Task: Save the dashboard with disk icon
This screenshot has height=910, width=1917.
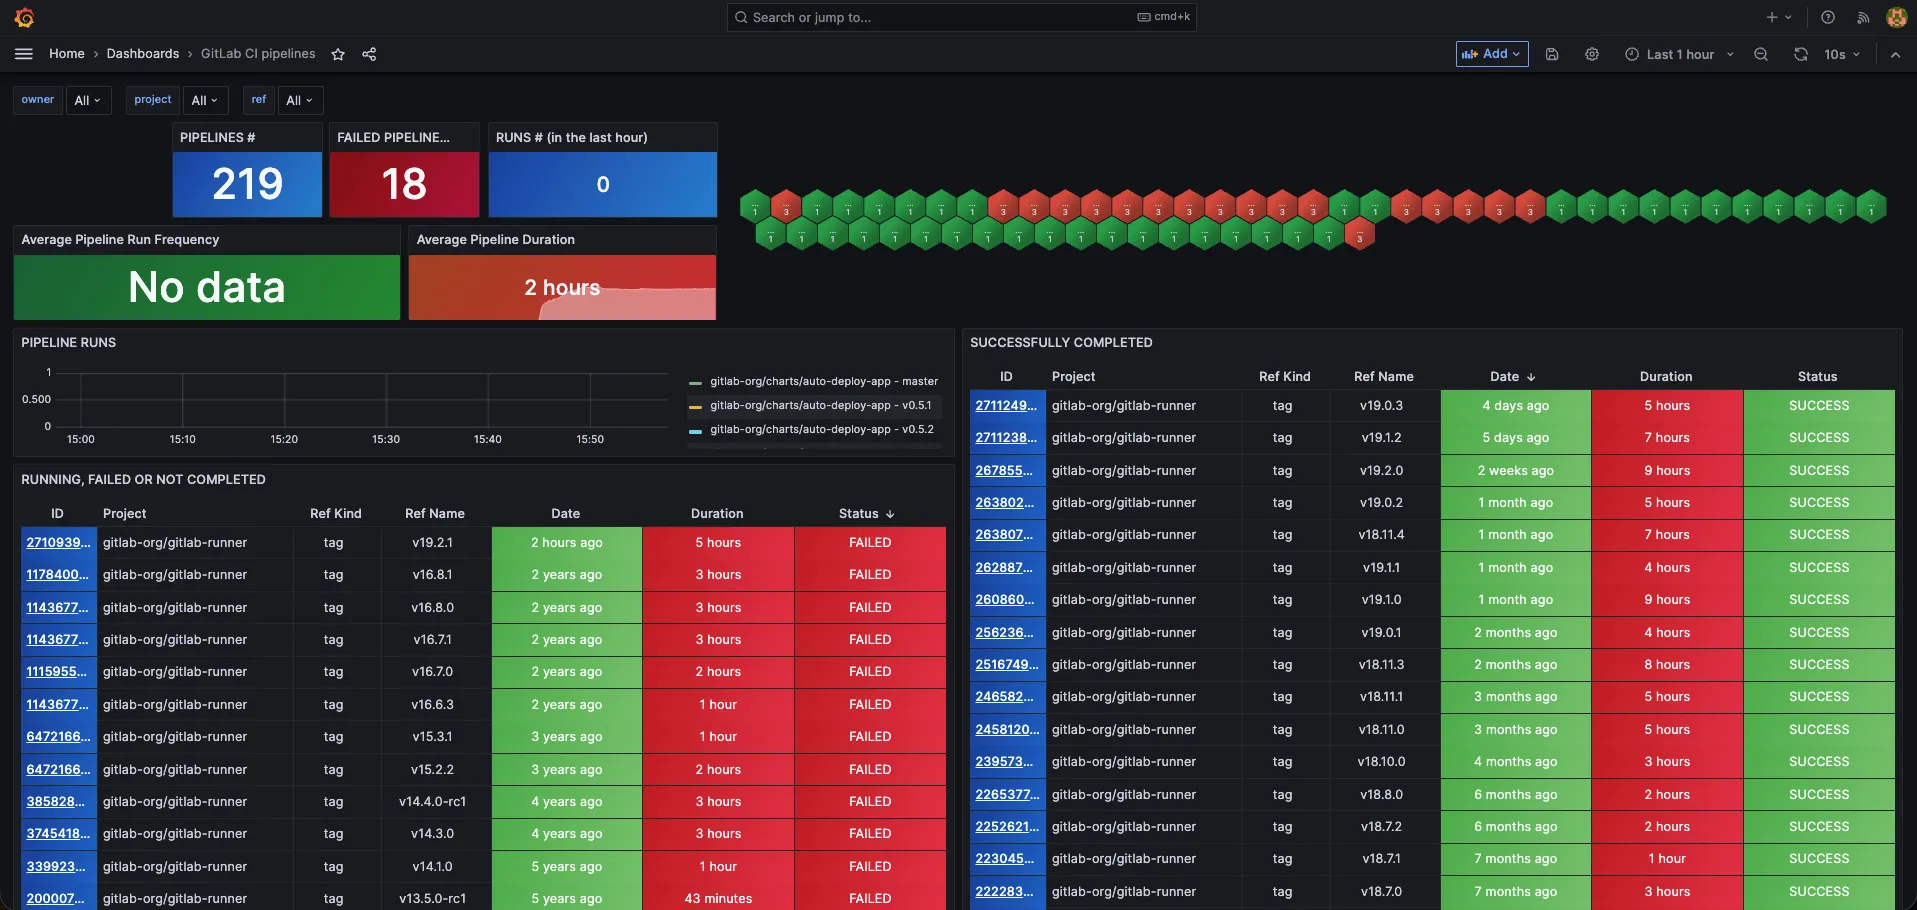Action: coord(1552,54)
